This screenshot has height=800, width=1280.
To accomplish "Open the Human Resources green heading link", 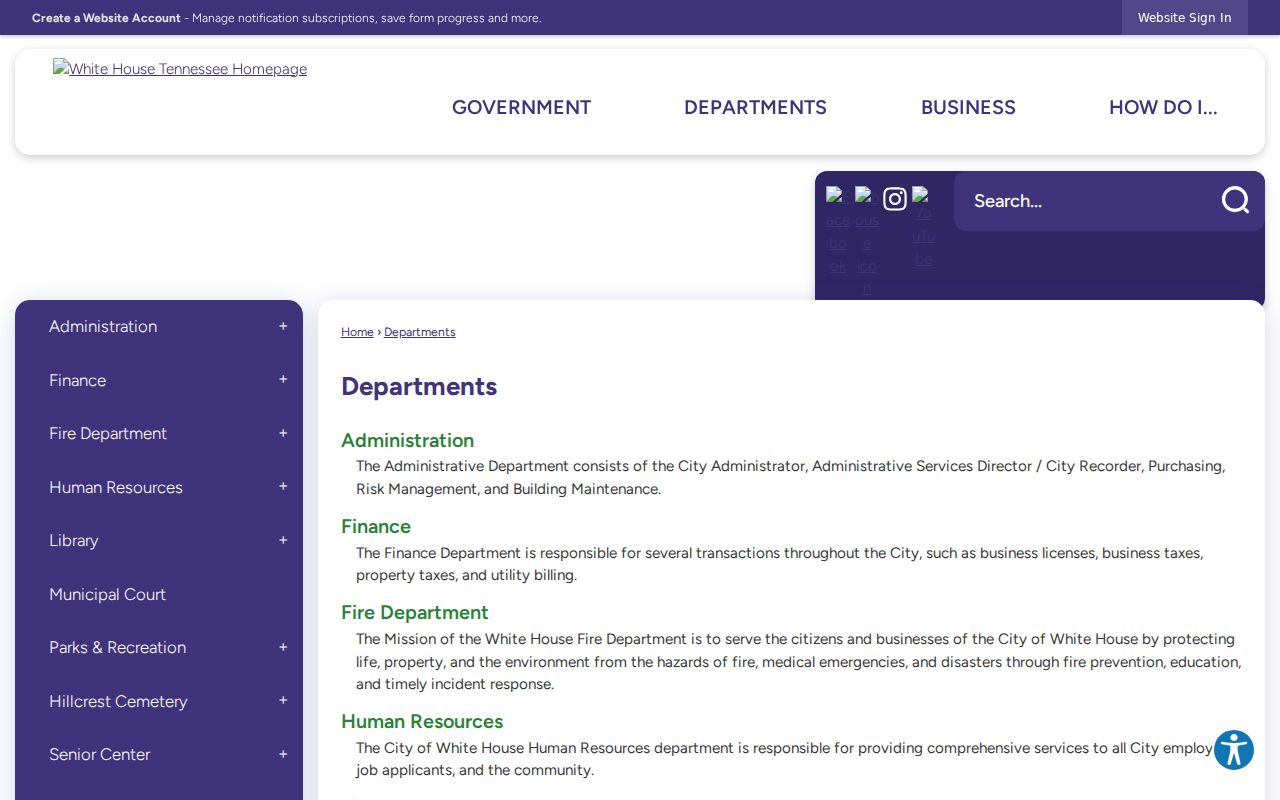I will tap(422, 721).
